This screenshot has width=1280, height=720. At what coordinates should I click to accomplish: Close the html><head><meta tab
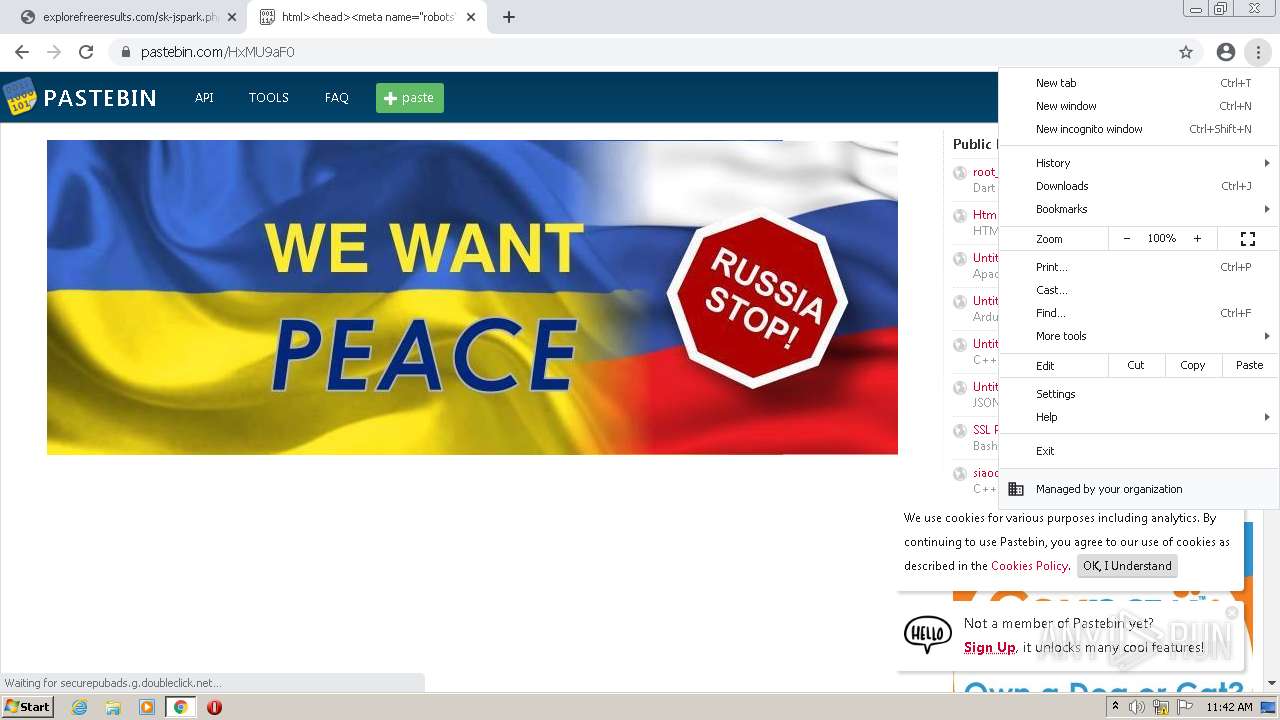(471, 17)
